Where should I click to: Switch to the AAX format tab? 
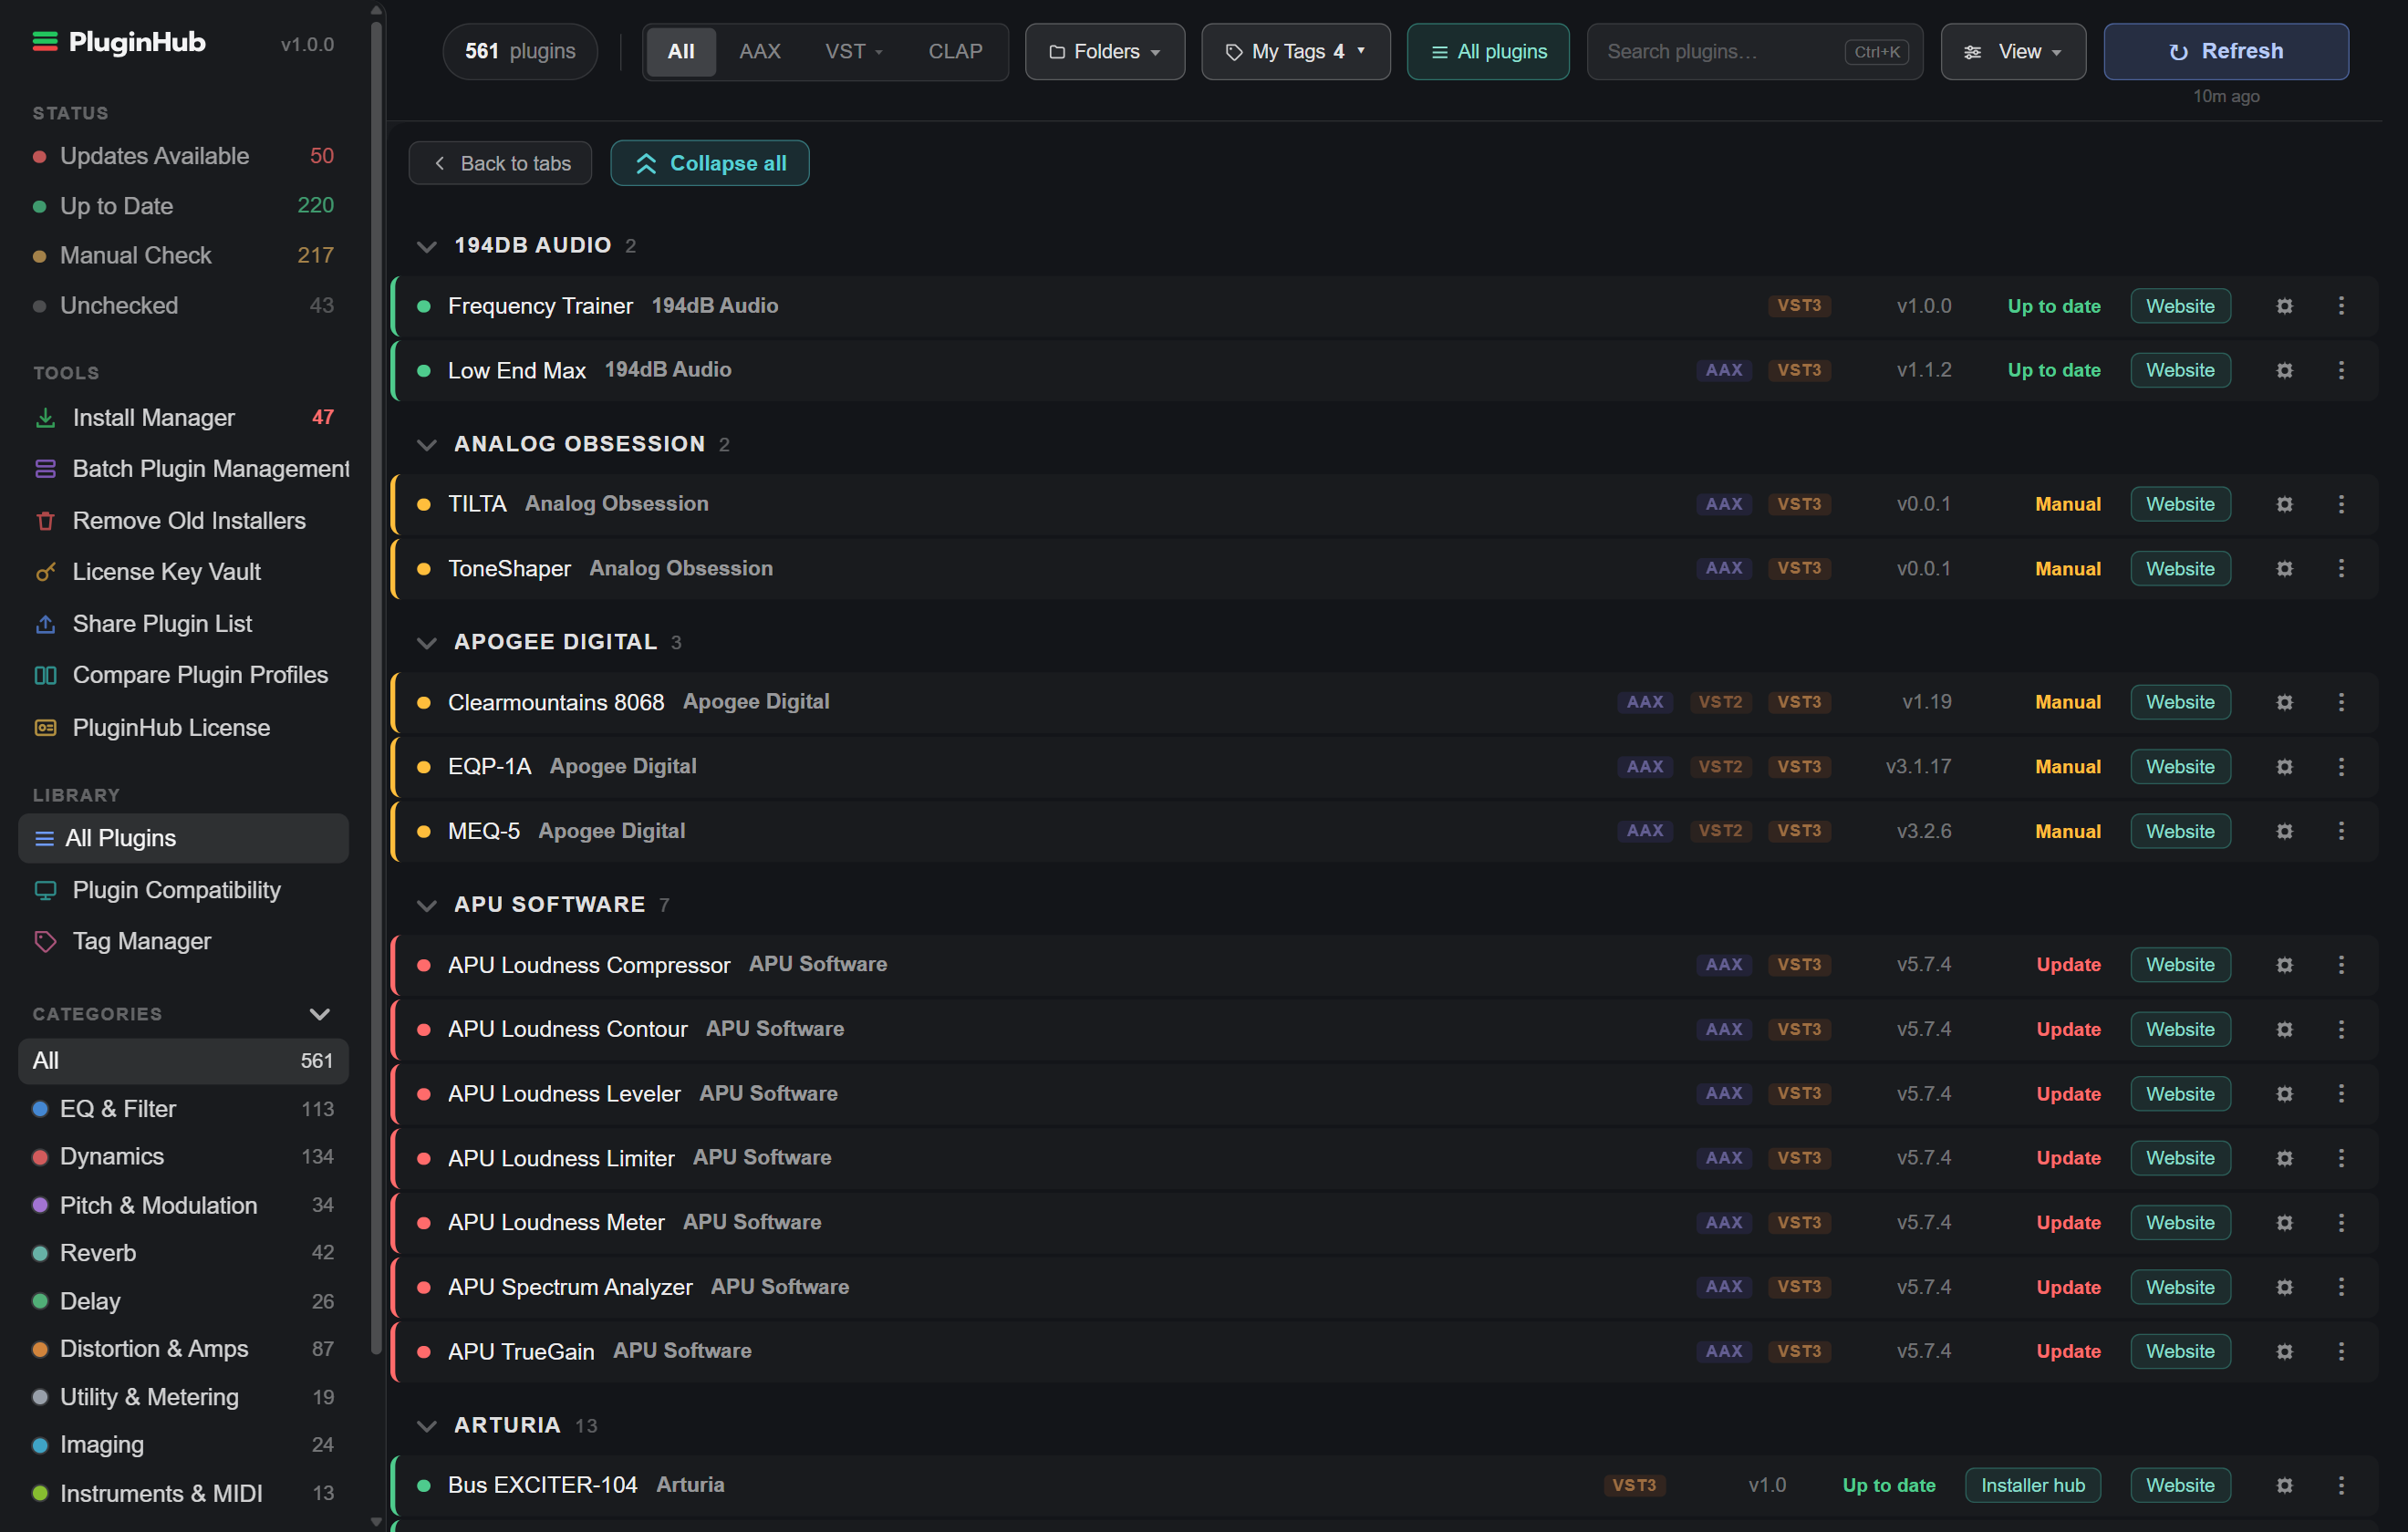click(760, 52)
